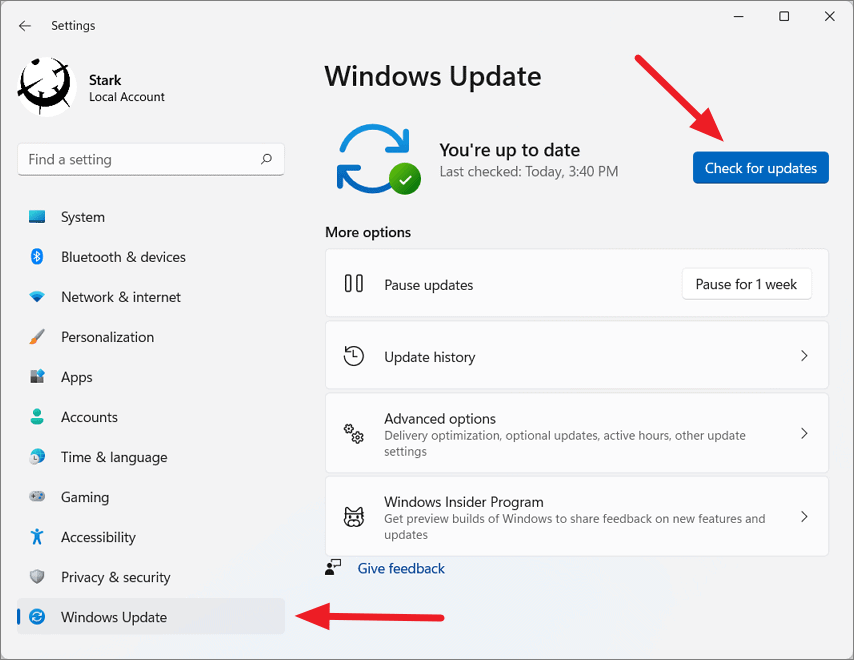Click the Personalization paintbrush icon

37,337
